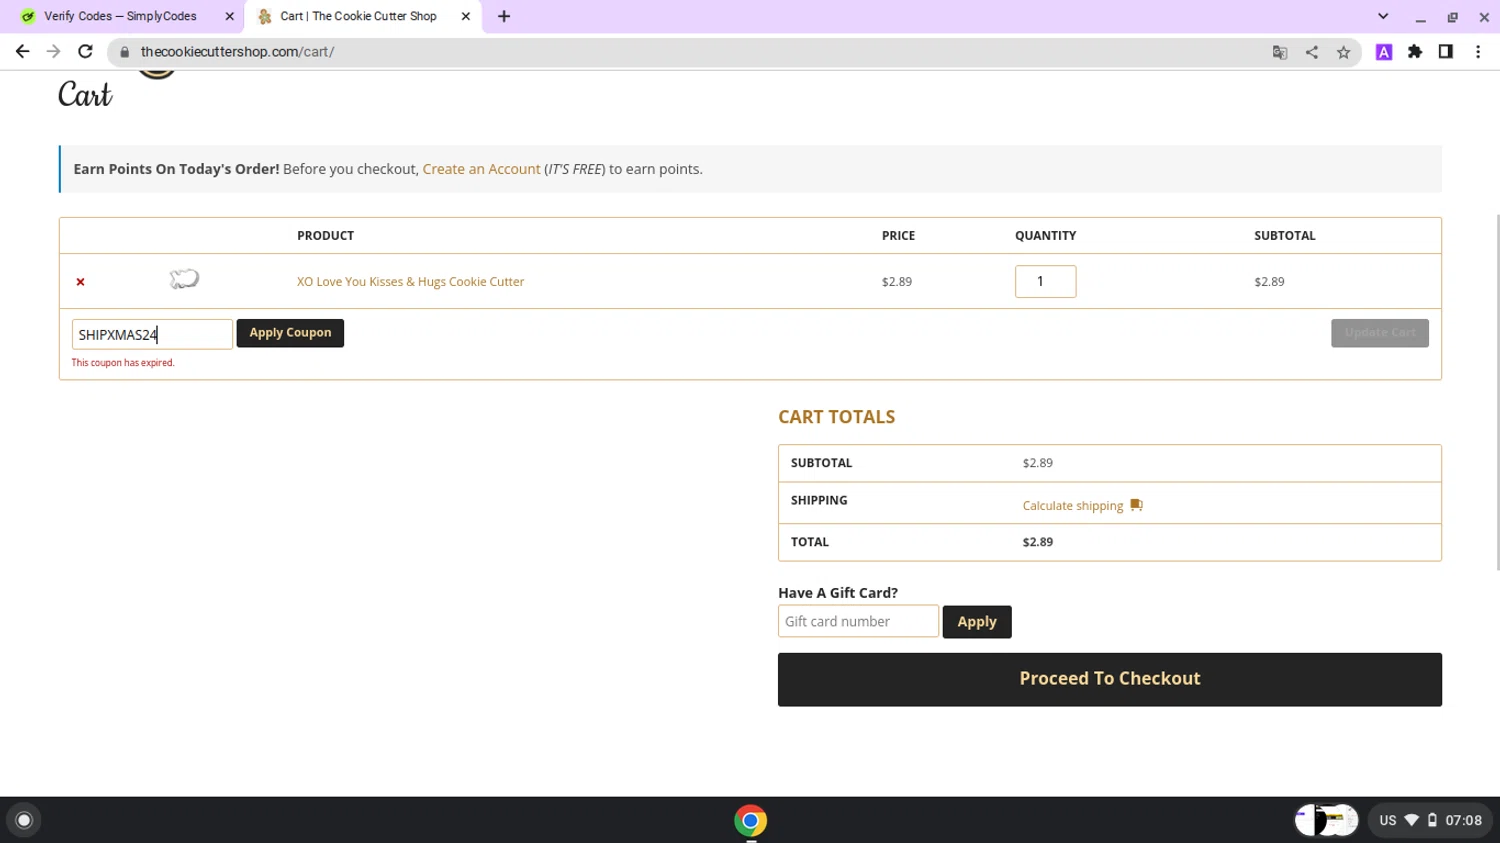Click the coupon expired error message
This screenshot has height=843, width=1500.
[123, 363]
